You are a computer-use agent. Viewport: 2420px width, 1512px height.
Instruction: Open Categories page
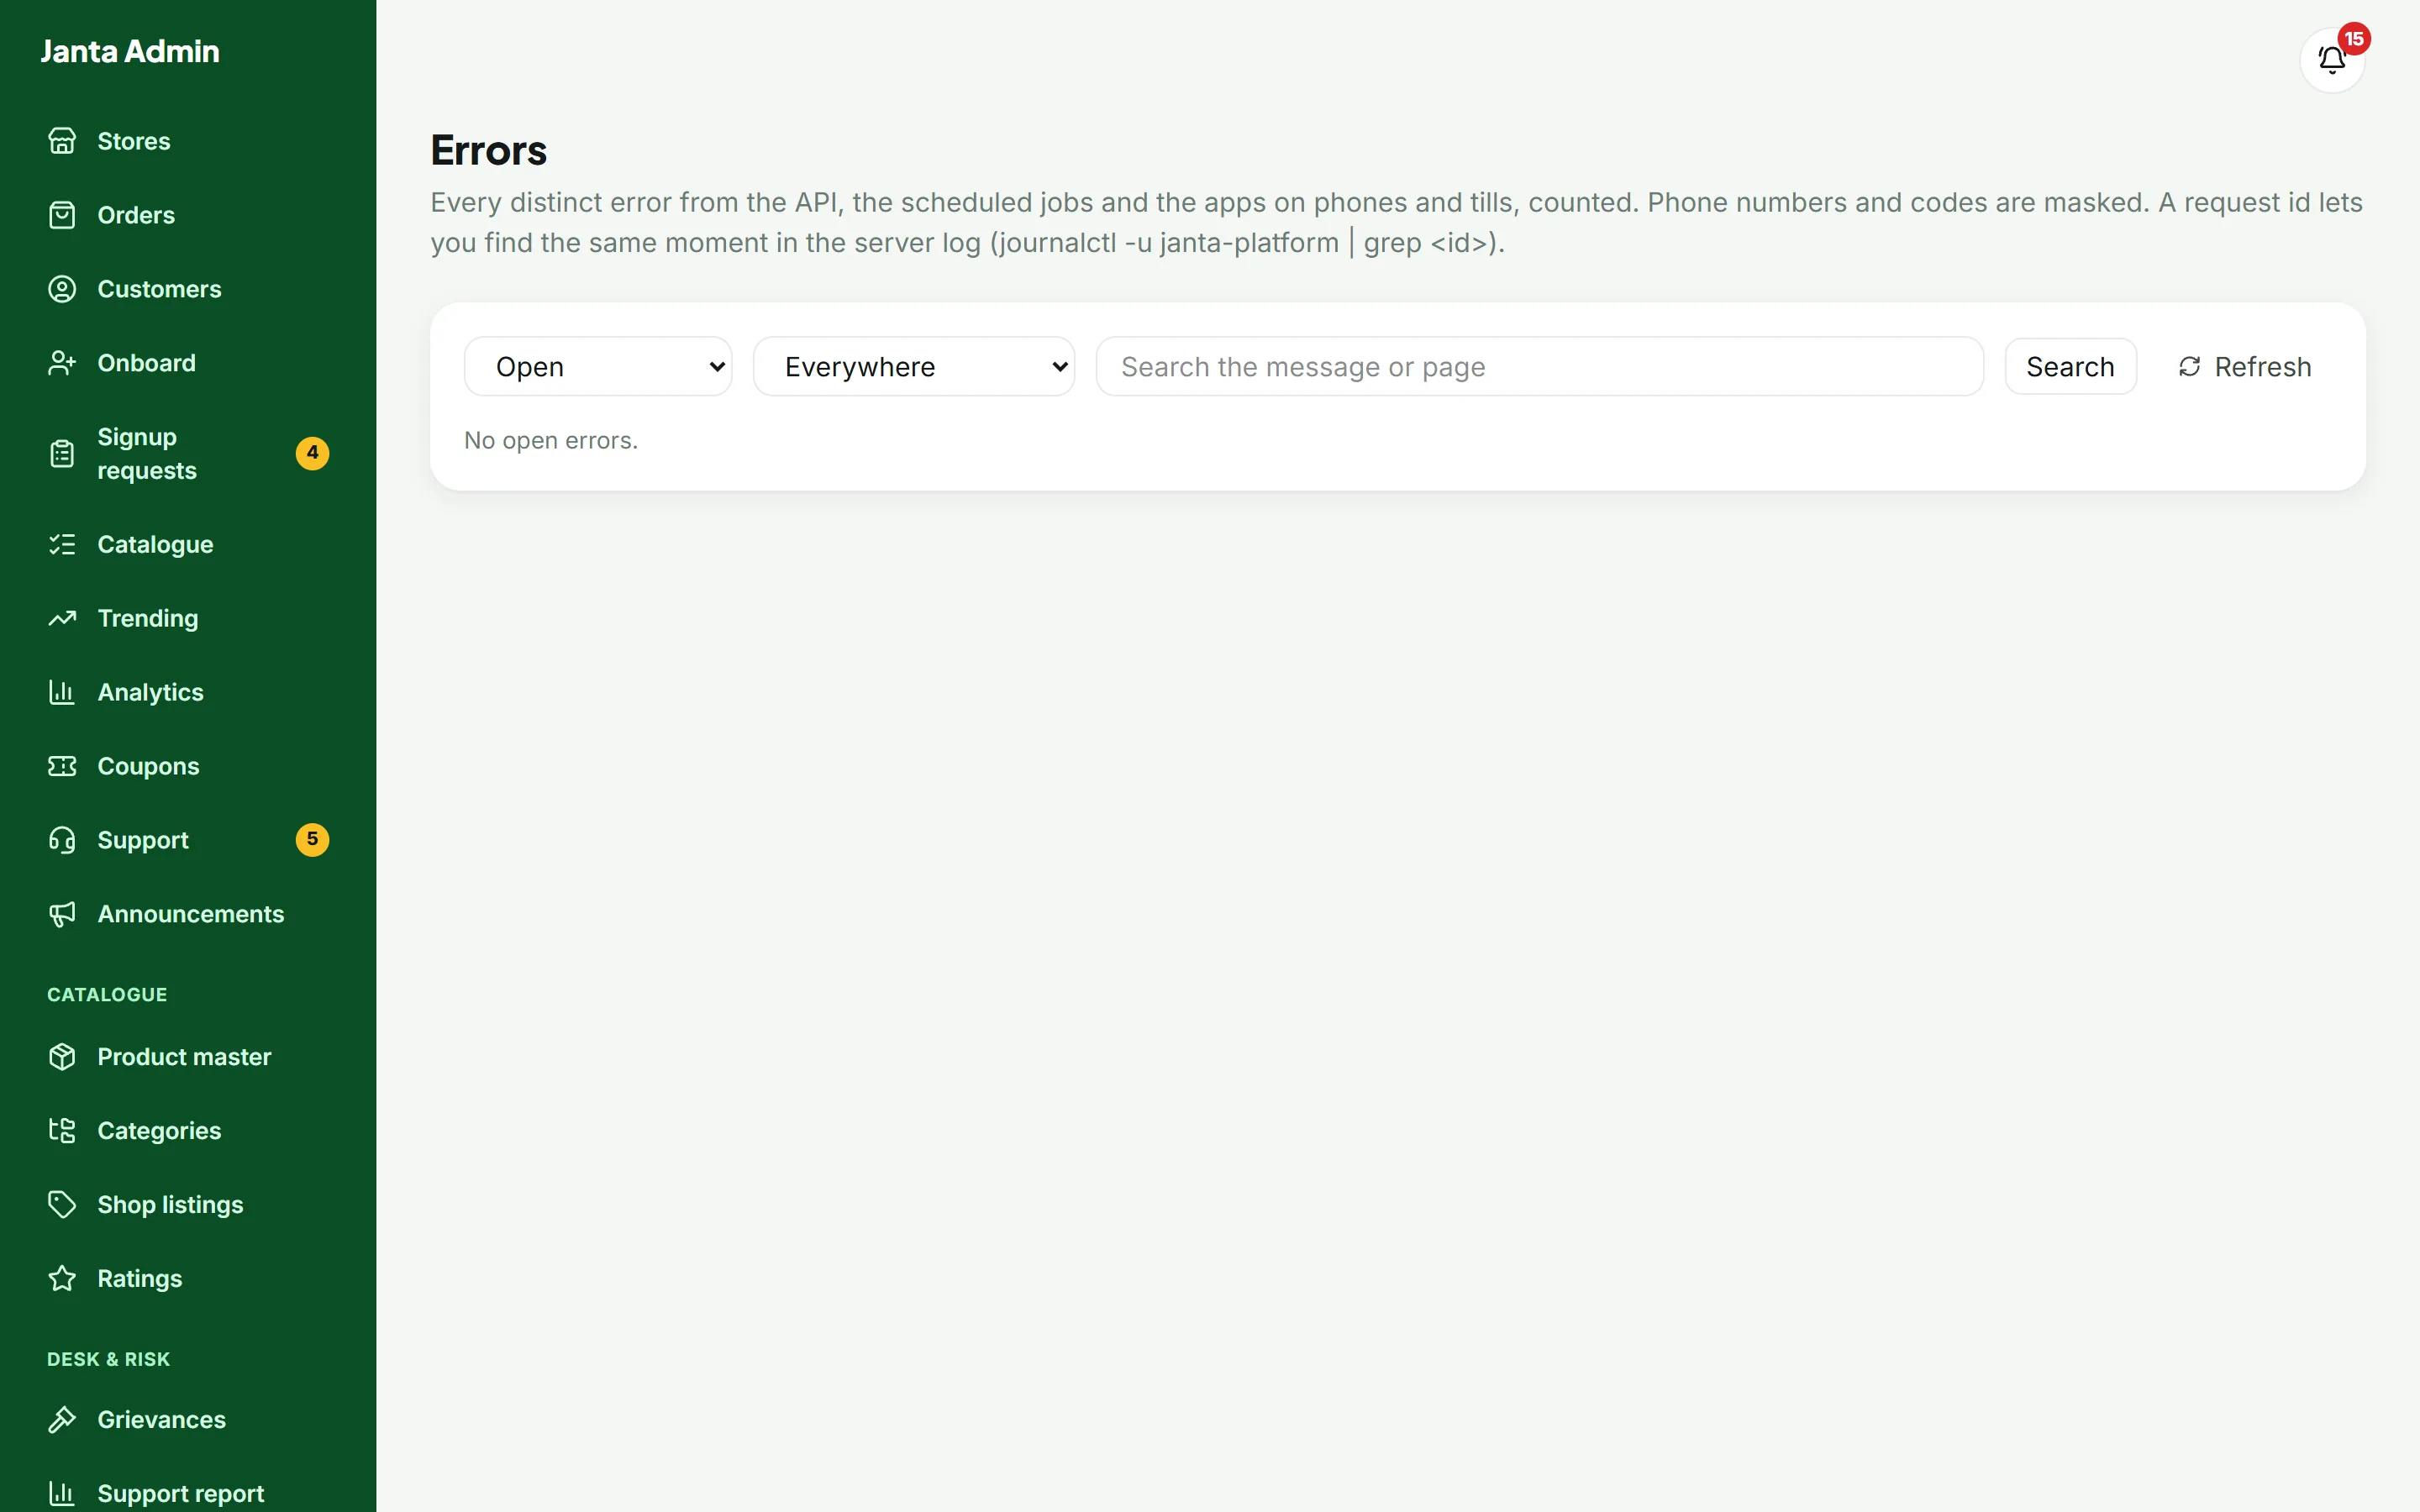click(188, 1131)
